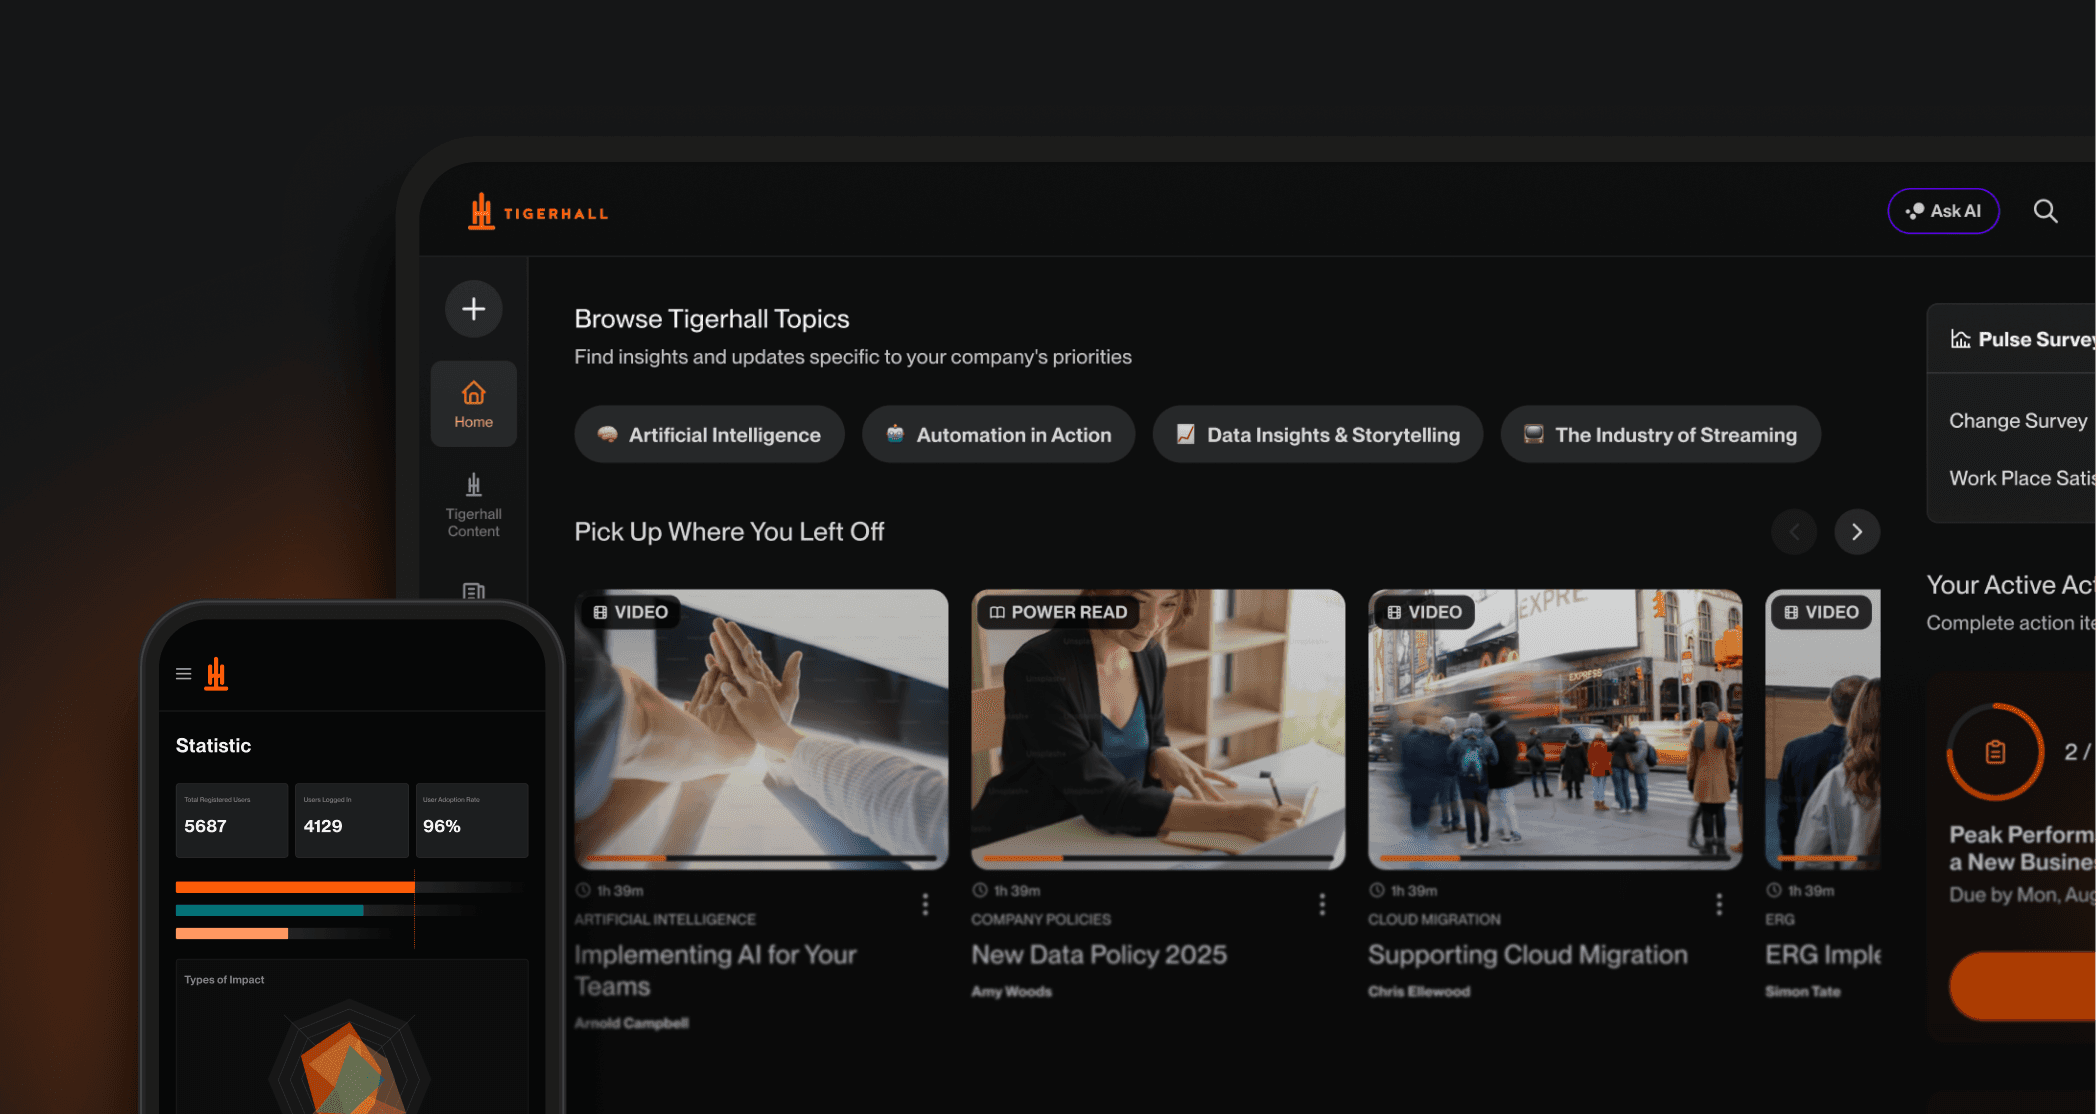This screenshot has width=2096, height=1114.
Task: Open Tigerhall Content in sidebar
Action: tap(473, 505)
